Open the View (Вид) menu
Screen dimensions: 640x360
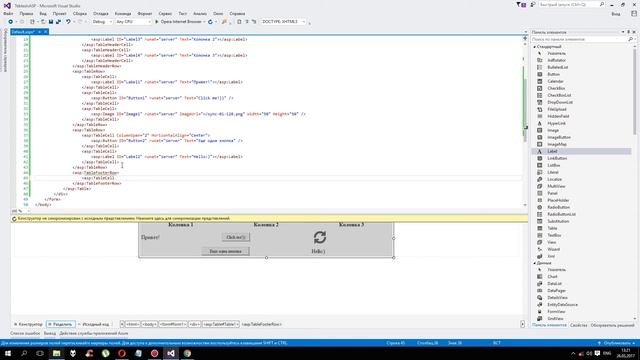pos(43,13)
